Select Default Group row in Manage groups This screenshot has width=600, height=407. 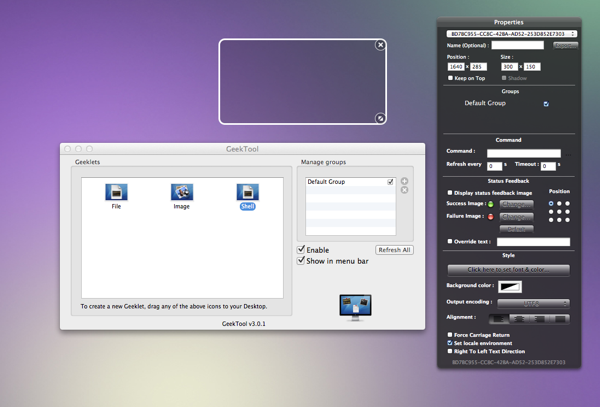click(x=351, y=182)
